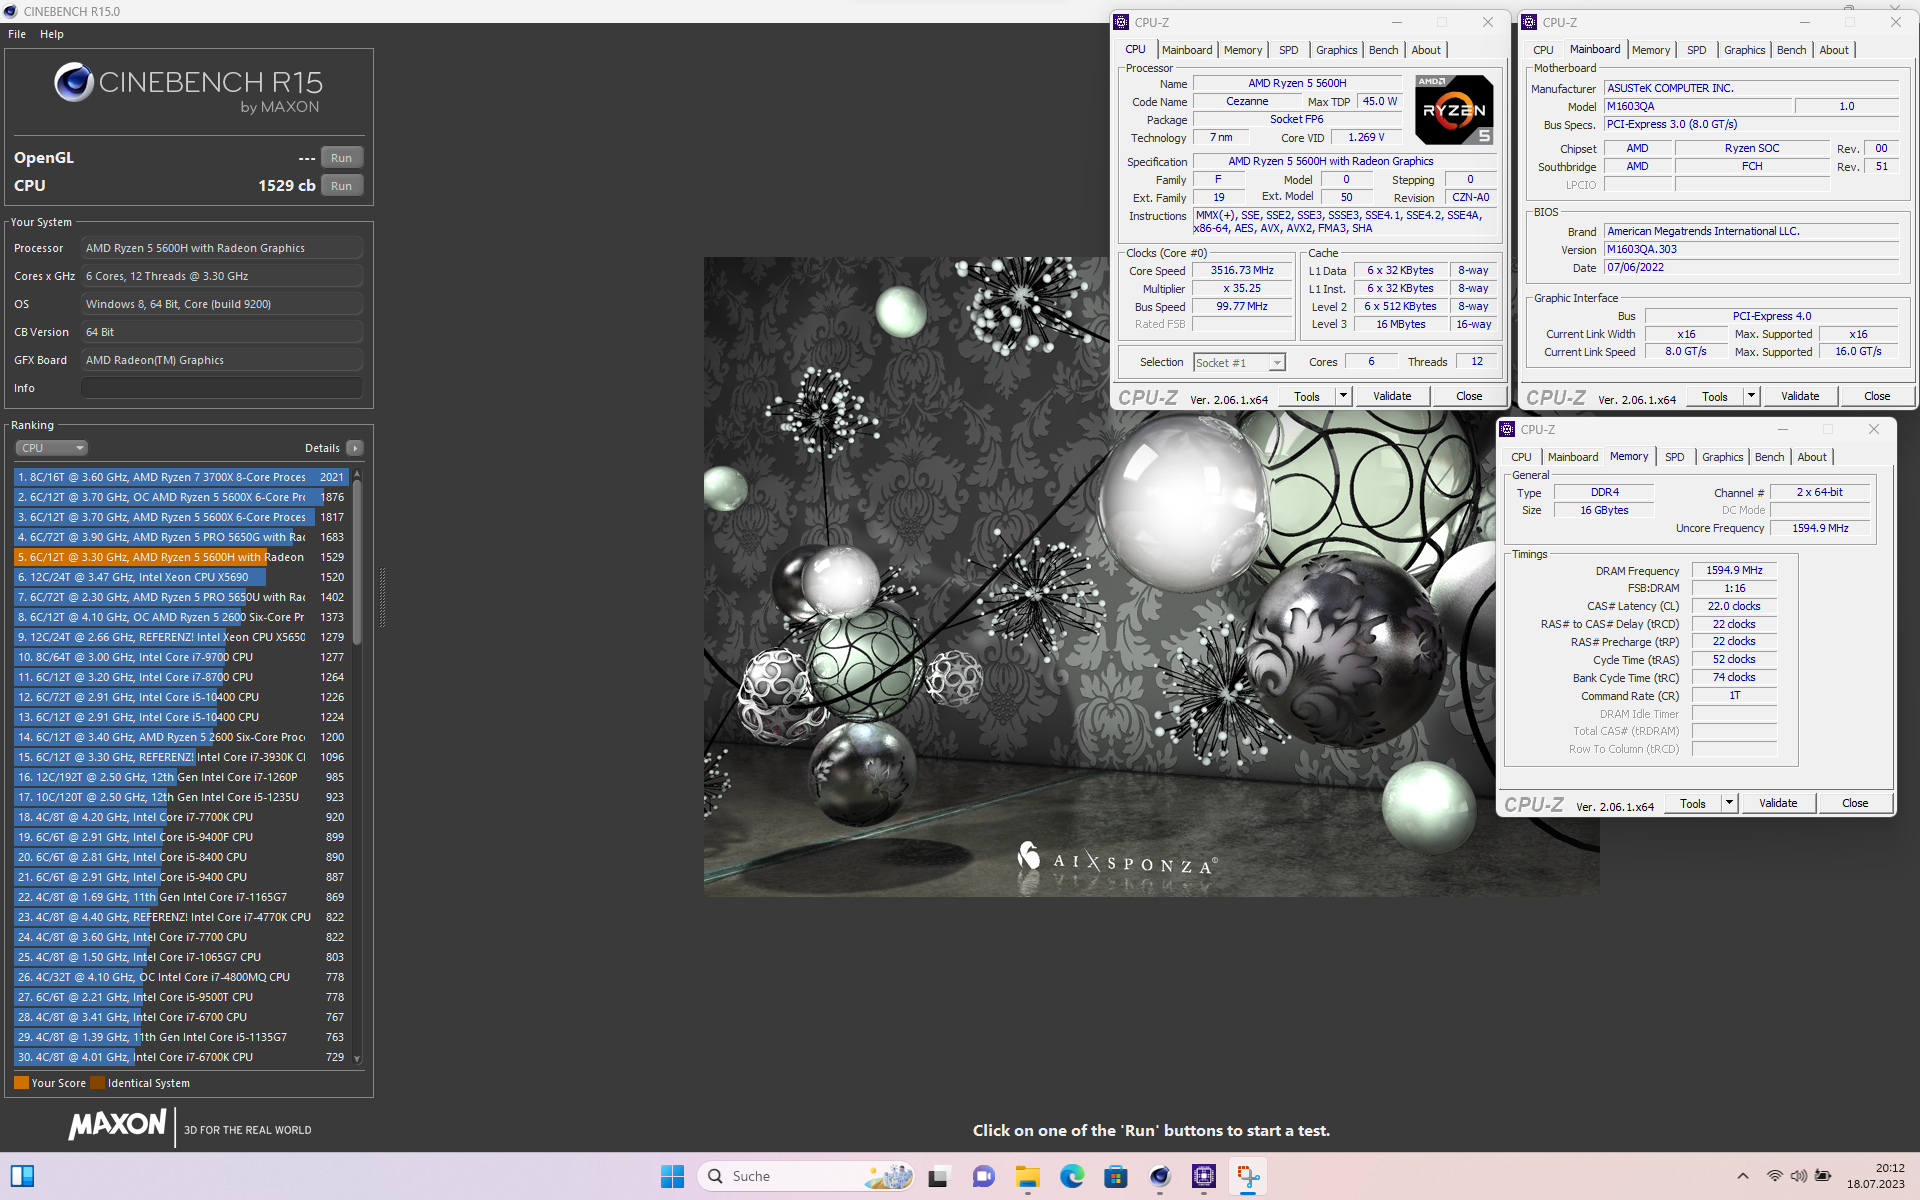Image resolution: width=1920 pixels, height=1200 pixels.
Task: Open Tools dropdown arrow in CPU-Z CPU-tab window
Action: click(1343, 396)
